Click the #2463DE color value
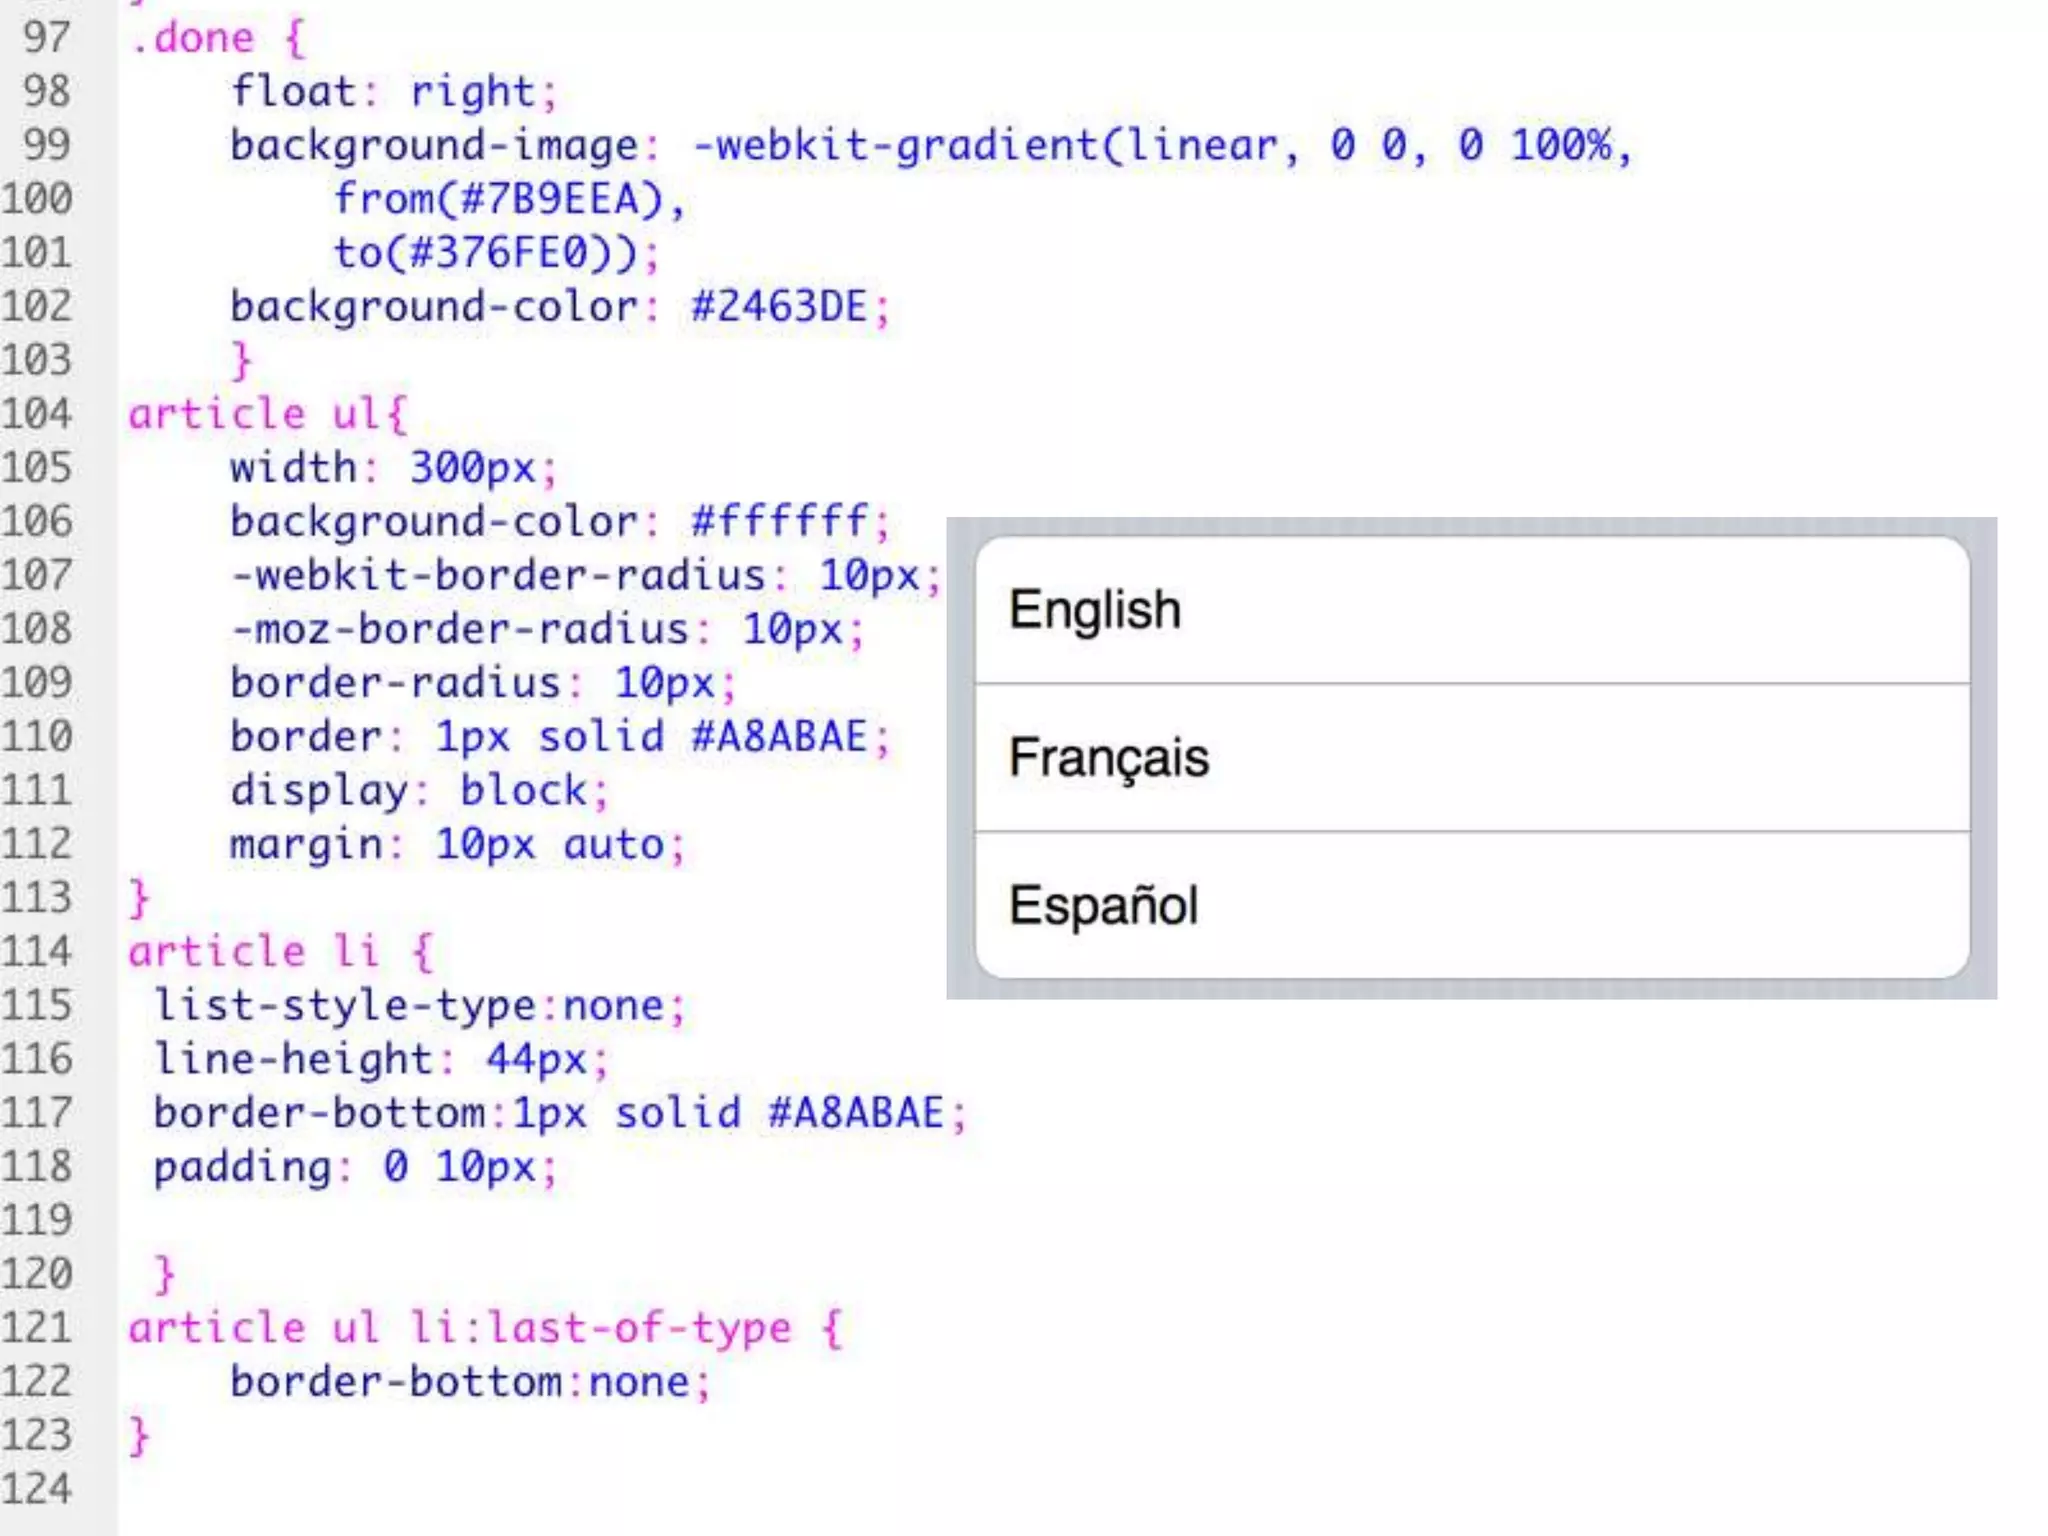 (779, 306)
